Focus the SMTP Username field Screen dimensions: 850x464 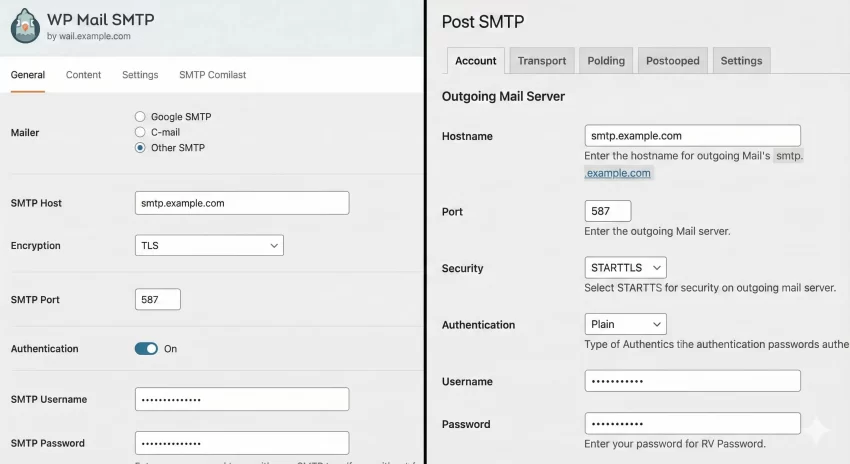pos(242,399)
